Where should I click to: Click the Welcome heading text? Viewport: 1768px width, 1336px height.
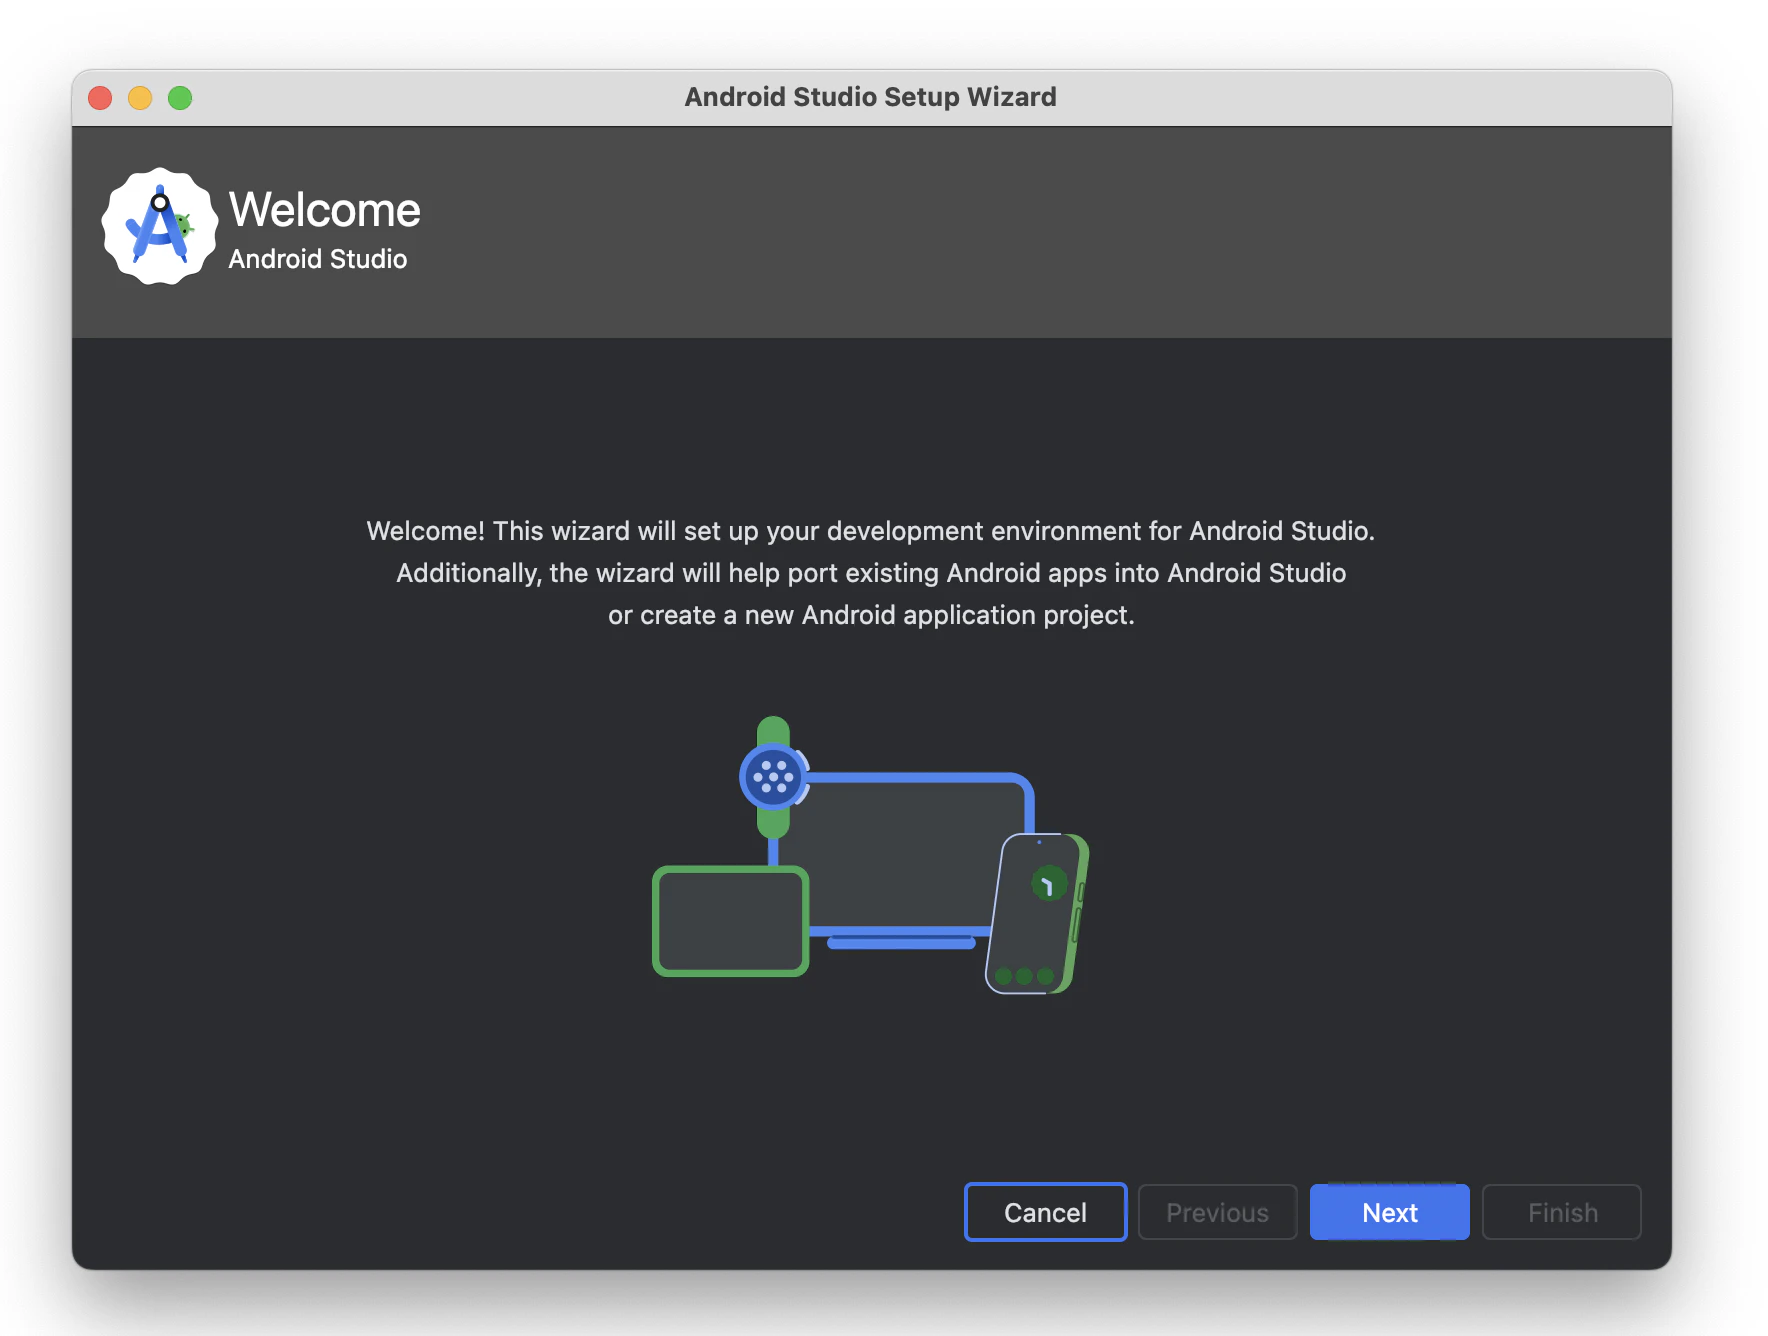325,210
